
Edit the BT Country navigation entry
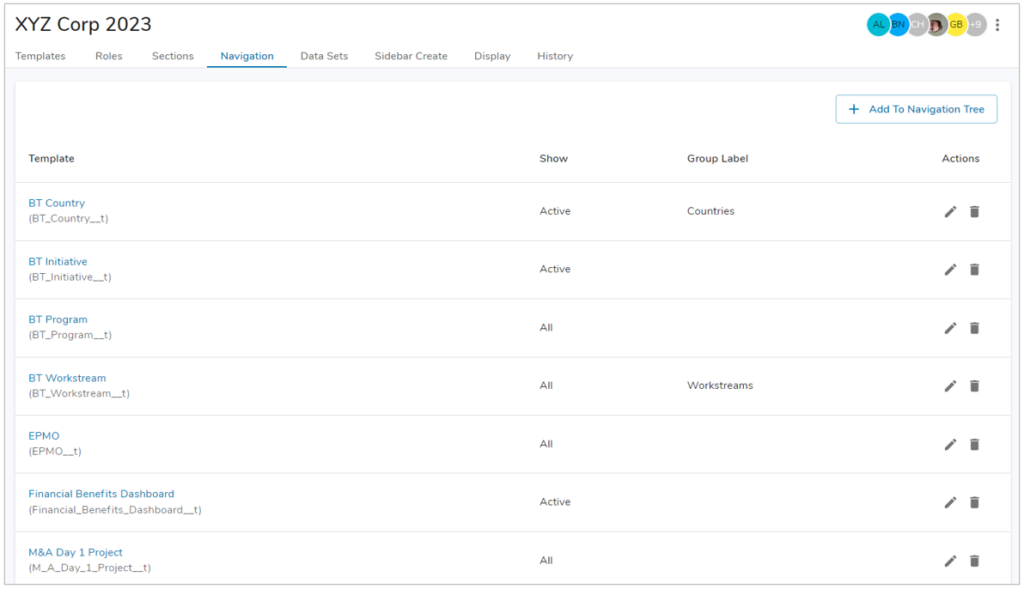pyautogui.click(x=950, y=211)
